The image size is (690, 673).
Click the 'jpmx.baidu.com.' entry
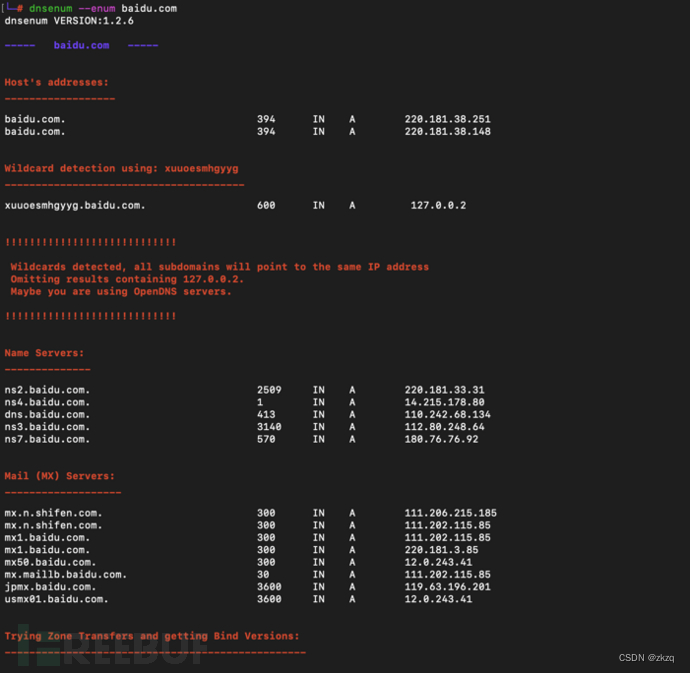50,587
